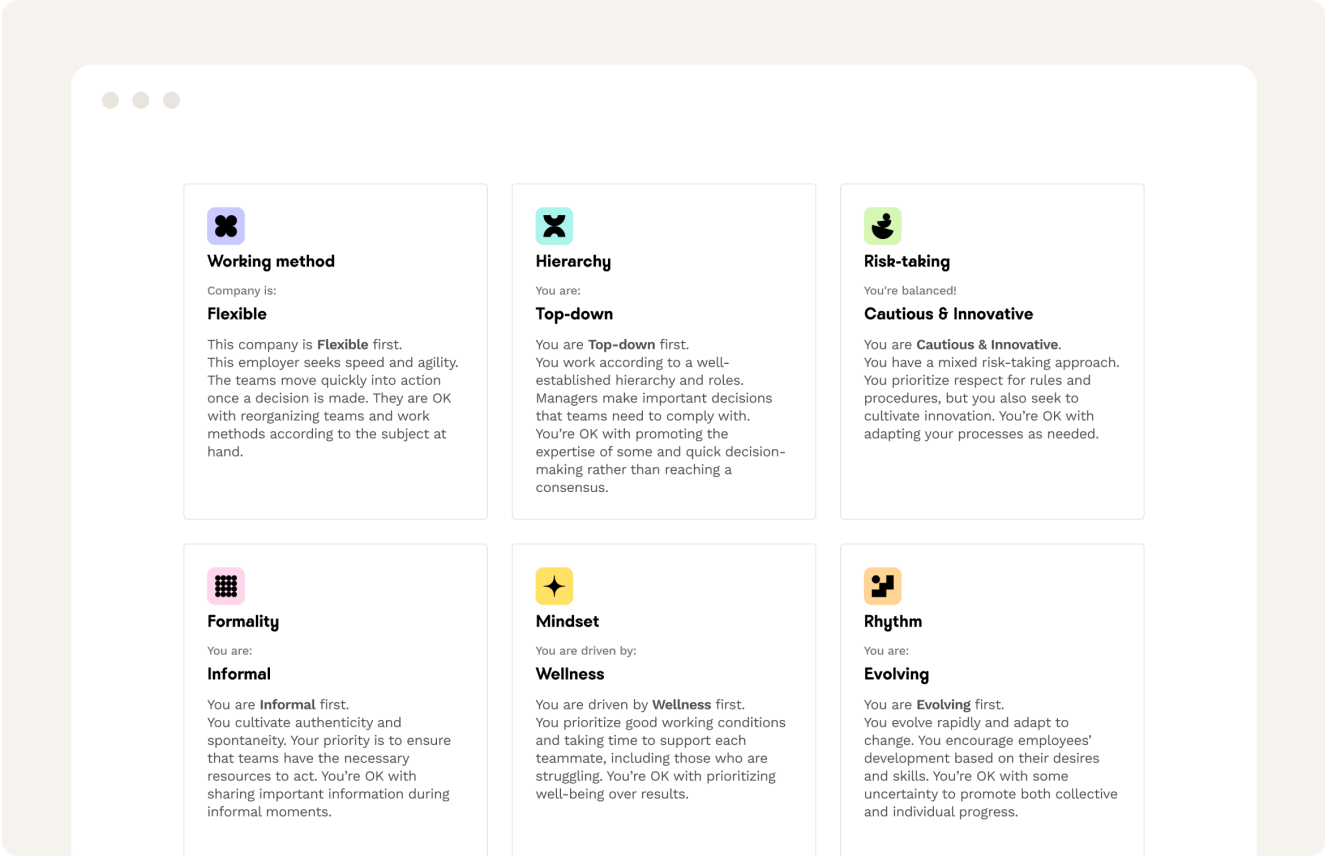Screen dimensions: 1325x856
Task: Click the Formality card title
Action: coord(243,622)
